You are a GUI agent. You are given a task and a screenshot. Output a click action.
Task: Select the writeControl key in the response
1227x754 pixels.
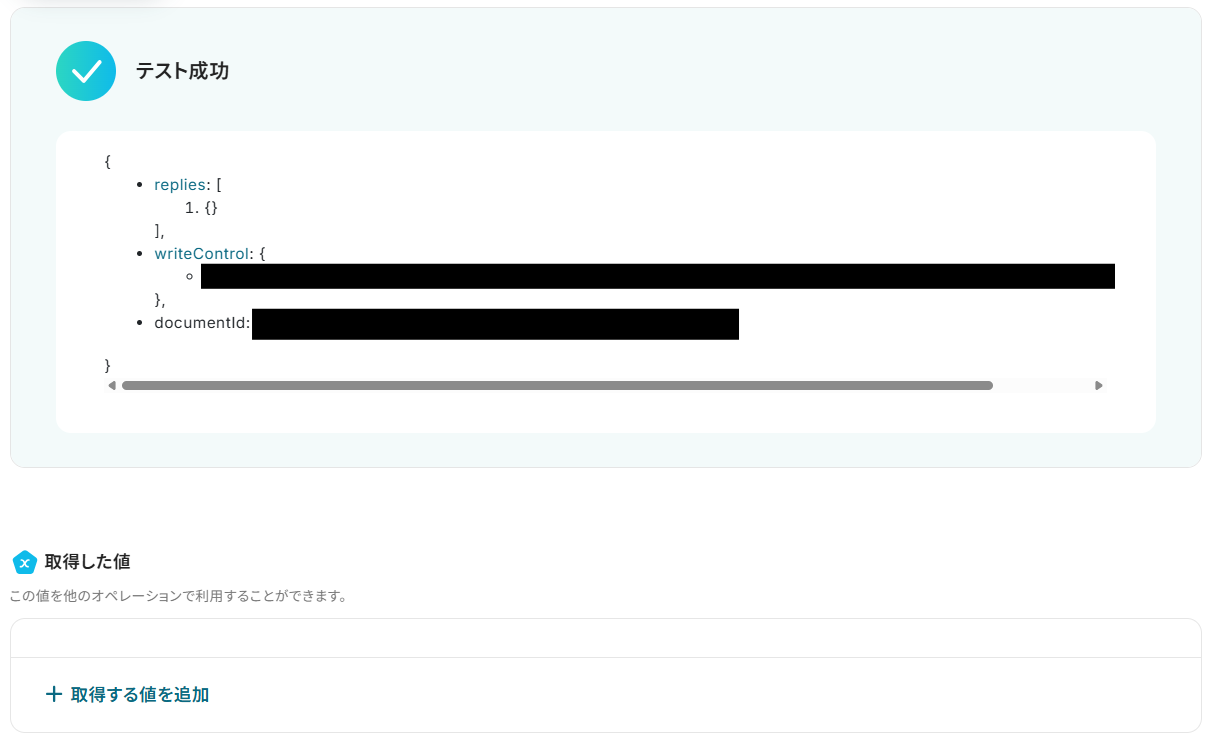201,254
